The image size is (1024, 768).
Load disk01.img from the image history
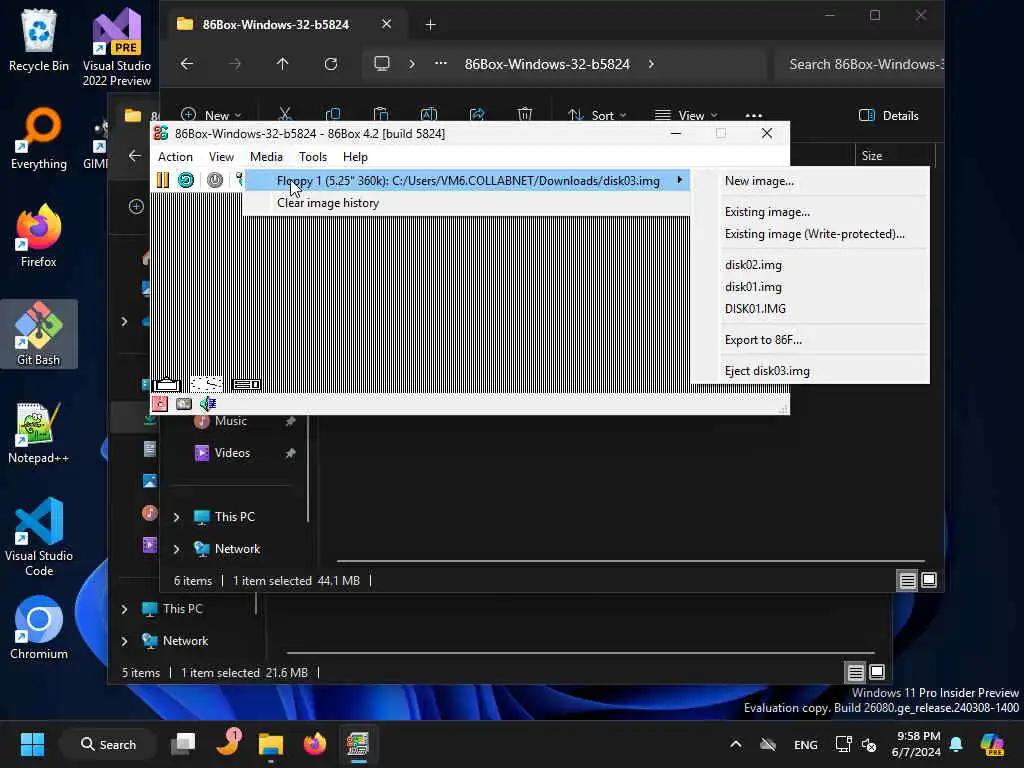click(x=753, y=287)
